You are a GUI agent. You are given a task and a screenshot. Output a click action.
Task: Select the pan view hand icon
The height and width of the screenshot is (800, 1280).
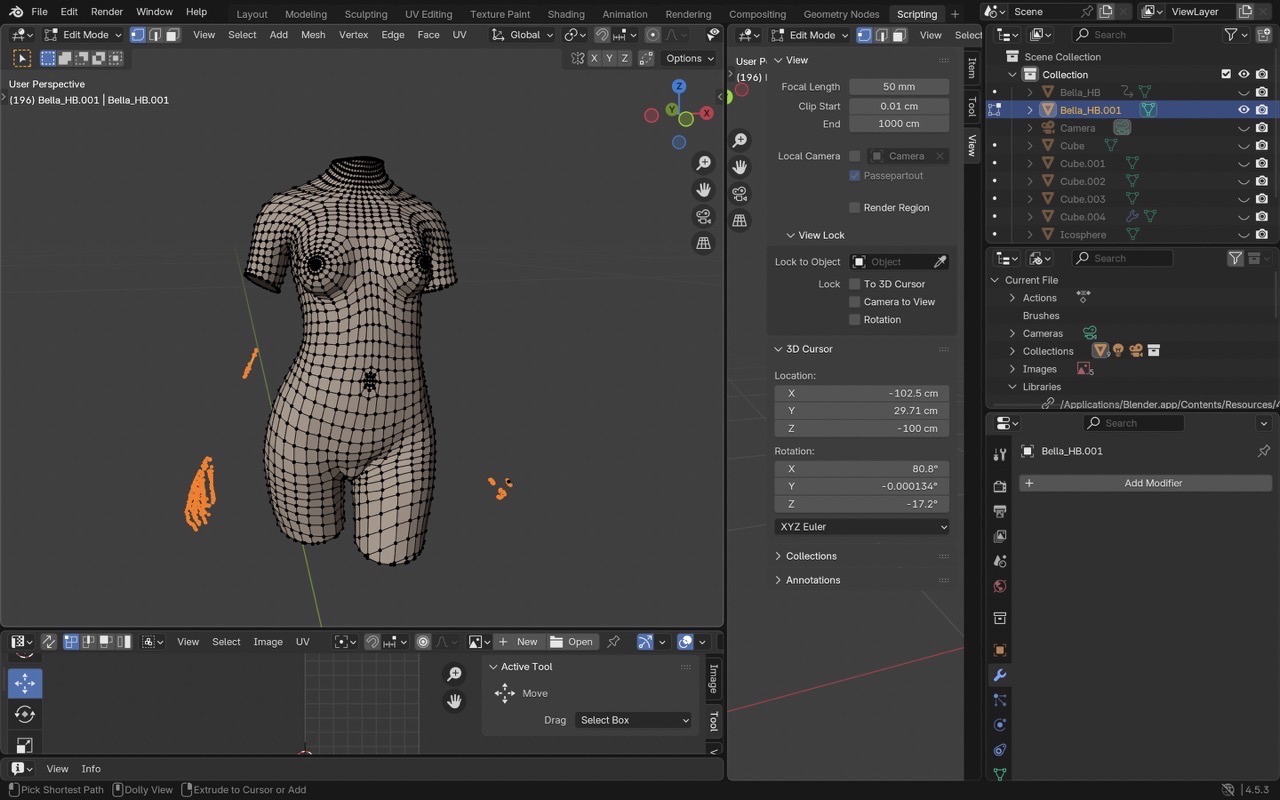(704, 190)
